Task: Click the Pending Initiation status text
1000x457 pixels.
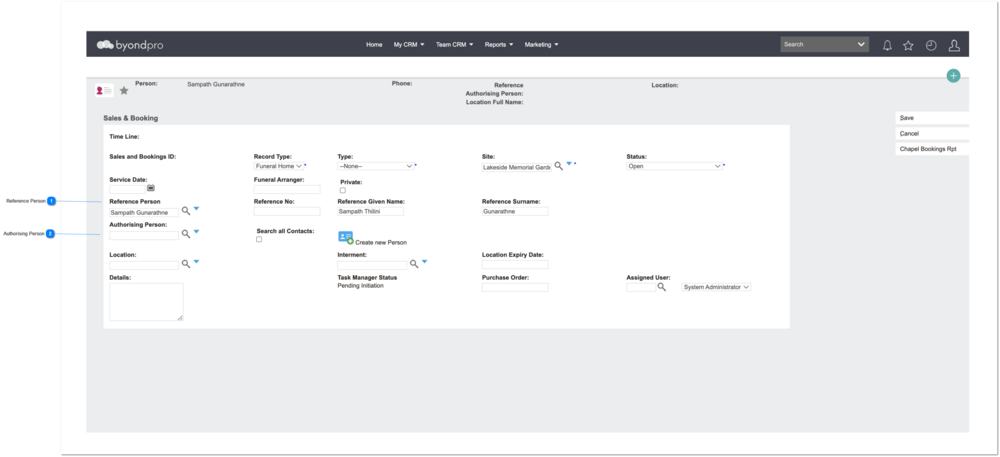Action: click(x=360, y=286)
